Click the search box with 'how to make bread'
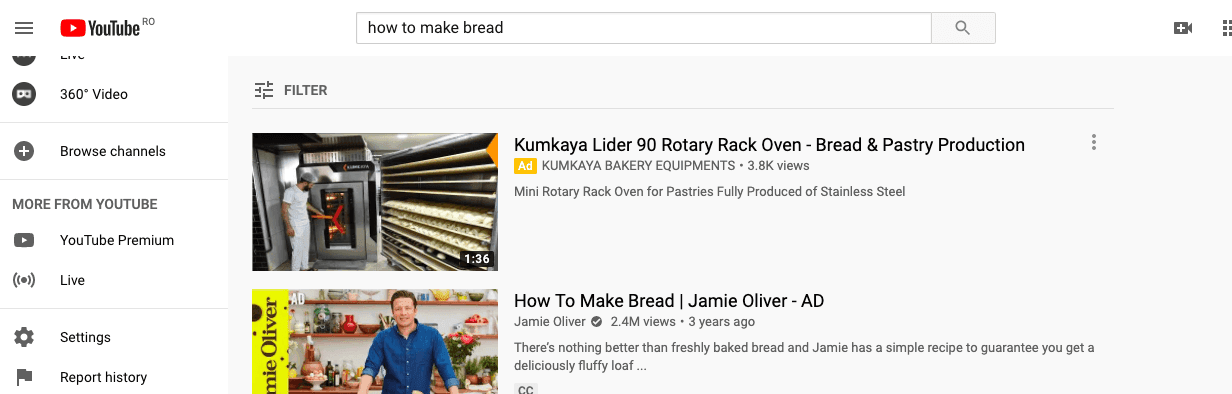Screen dimensions: 1232x394 click(644, 28)
